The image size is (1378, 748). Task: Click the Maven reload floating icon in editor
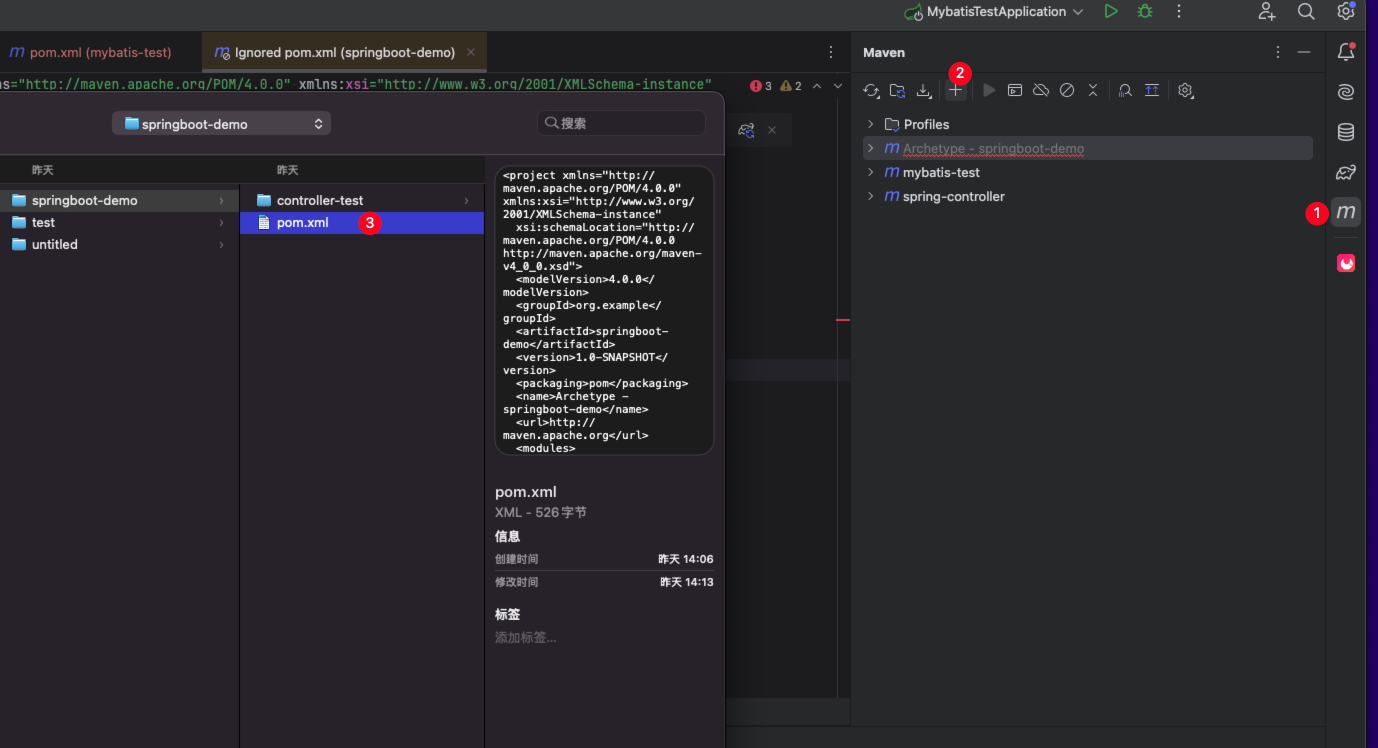point(746,130)
